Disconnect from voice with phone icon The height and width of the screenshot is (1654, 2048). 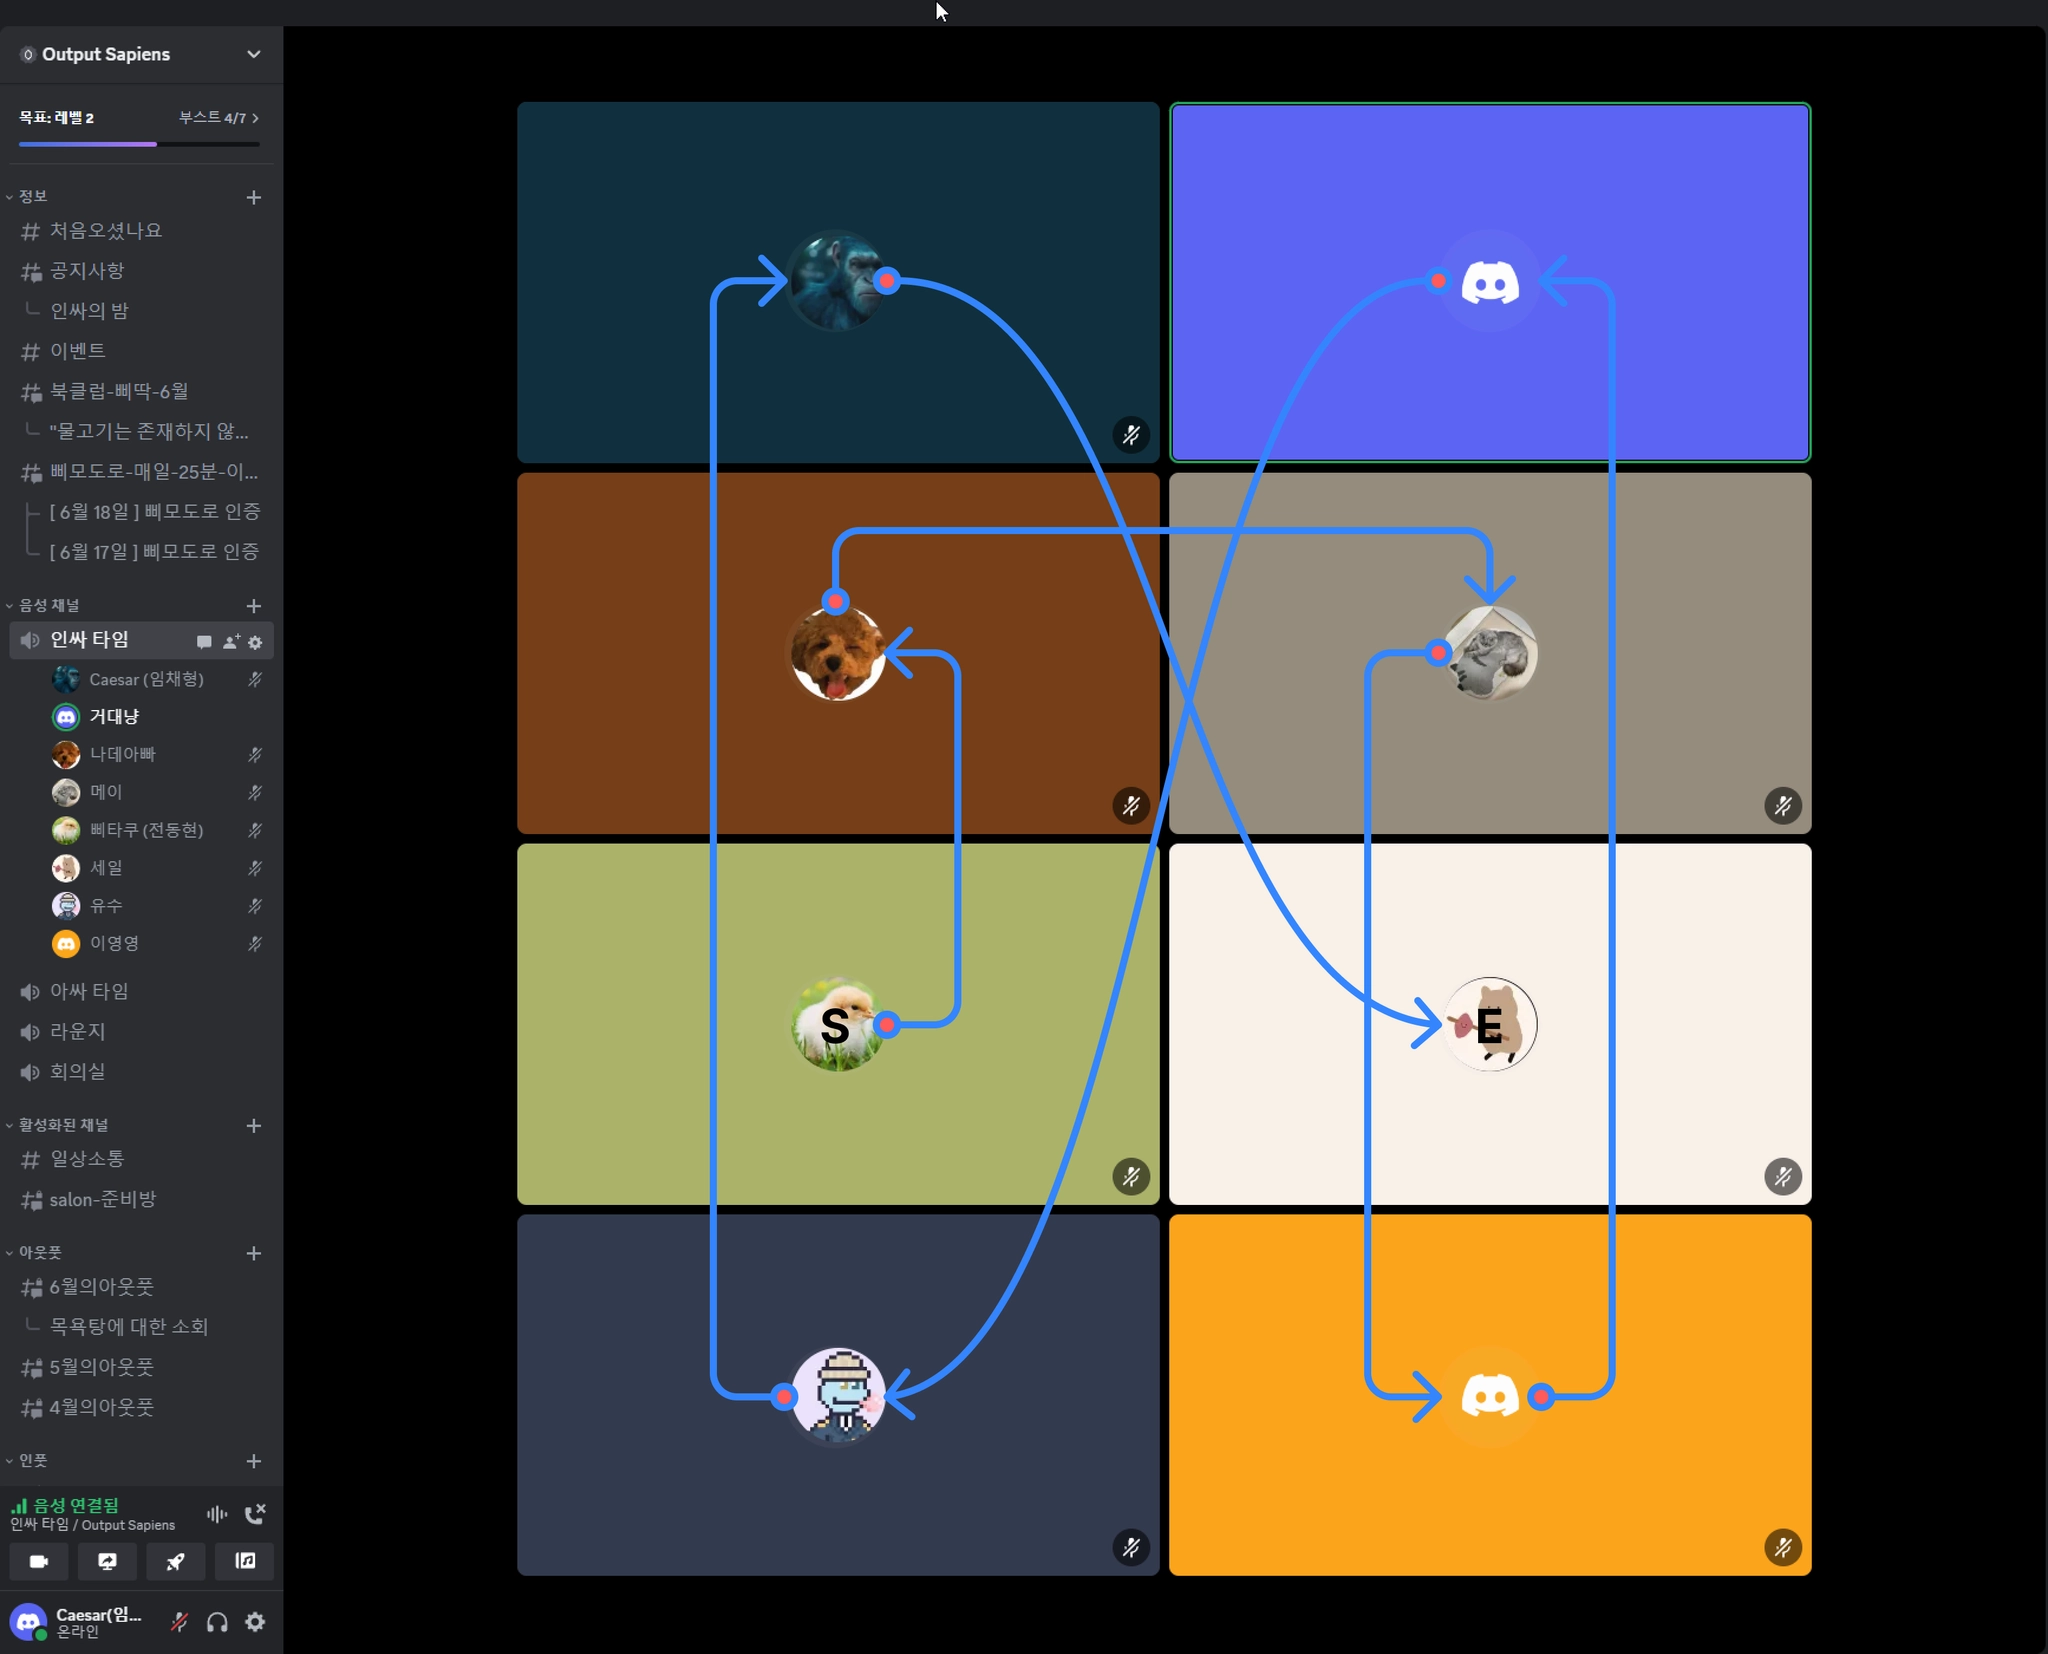pos(255,1514)
